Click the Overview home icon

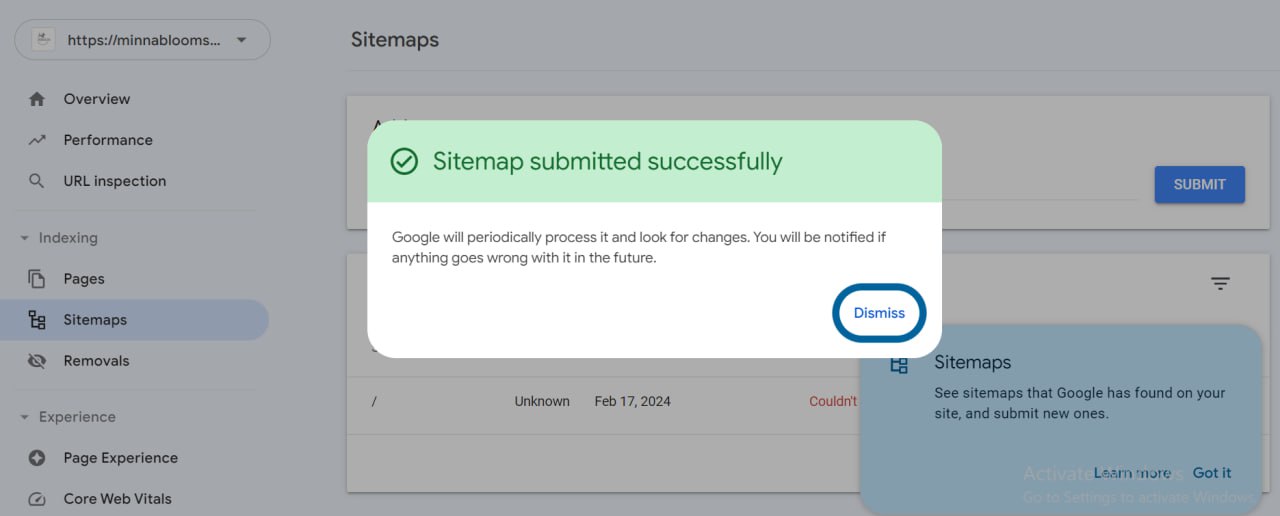click(x=37, y=99)
